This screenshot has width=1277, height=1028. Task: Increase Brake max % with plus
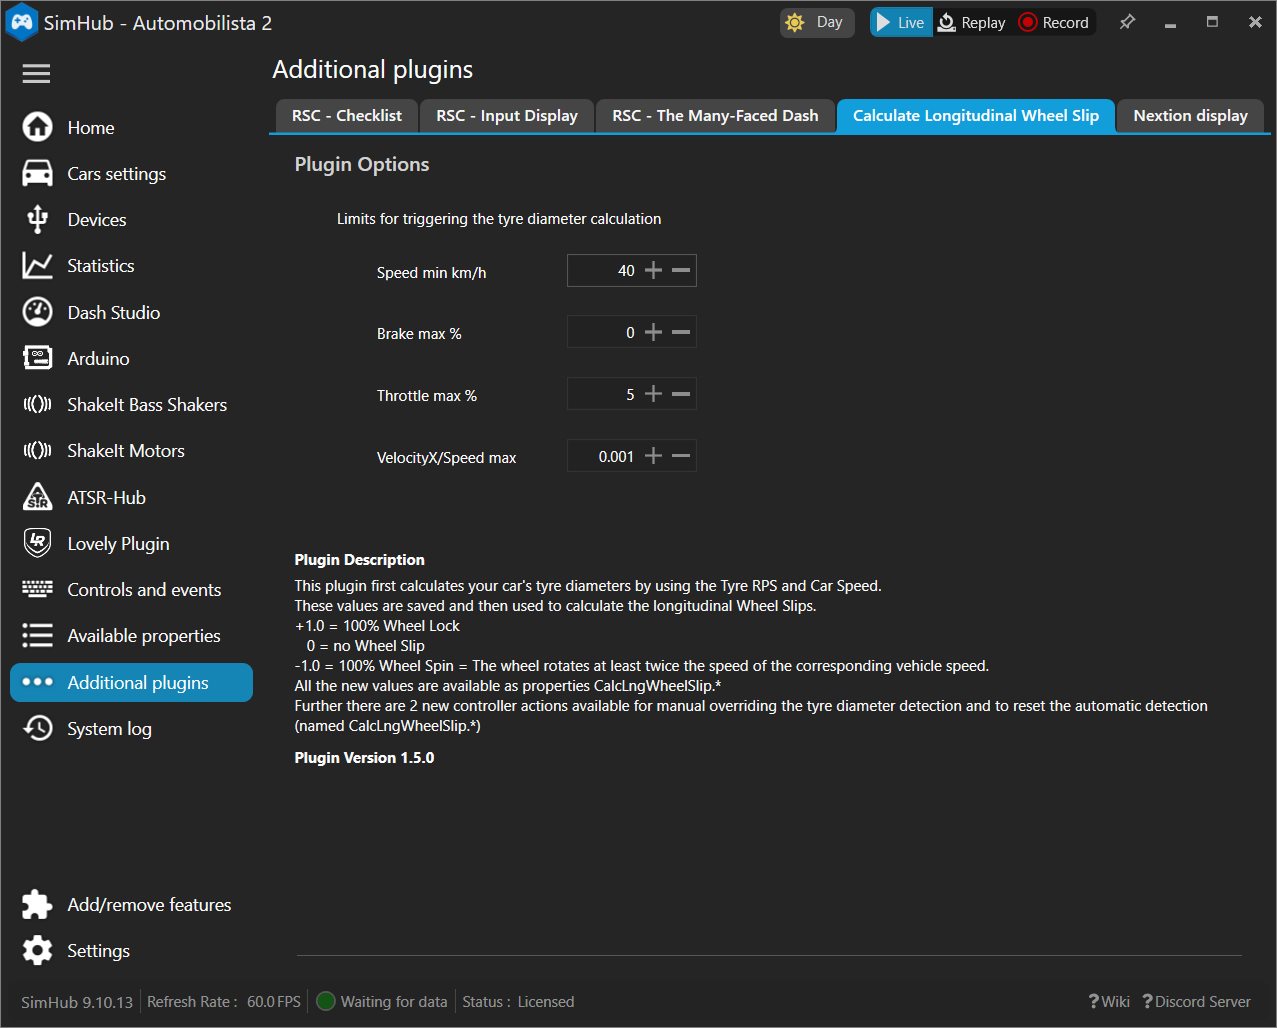click(653, 332)
